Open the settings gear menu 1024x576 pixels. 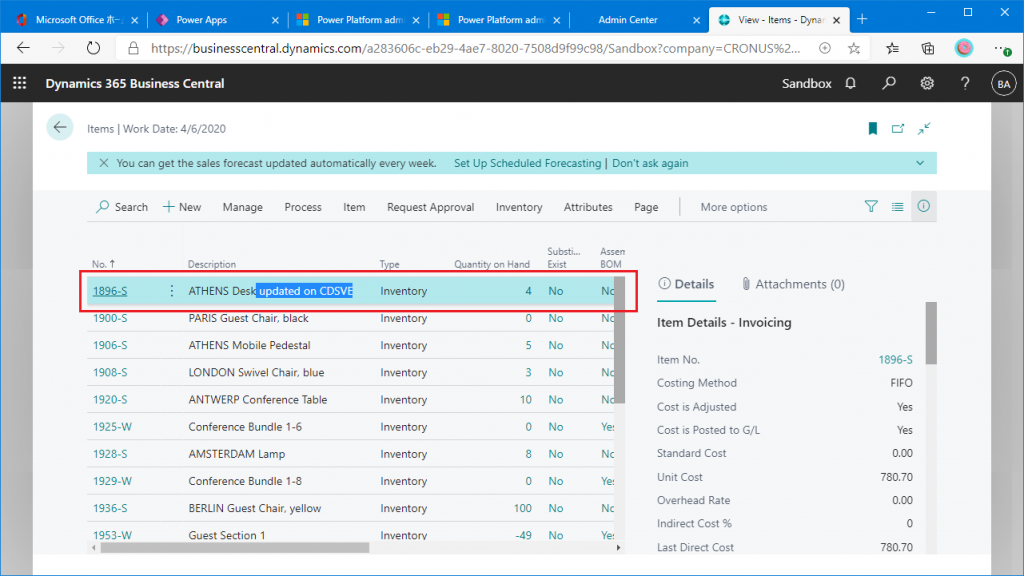point(927,83)
